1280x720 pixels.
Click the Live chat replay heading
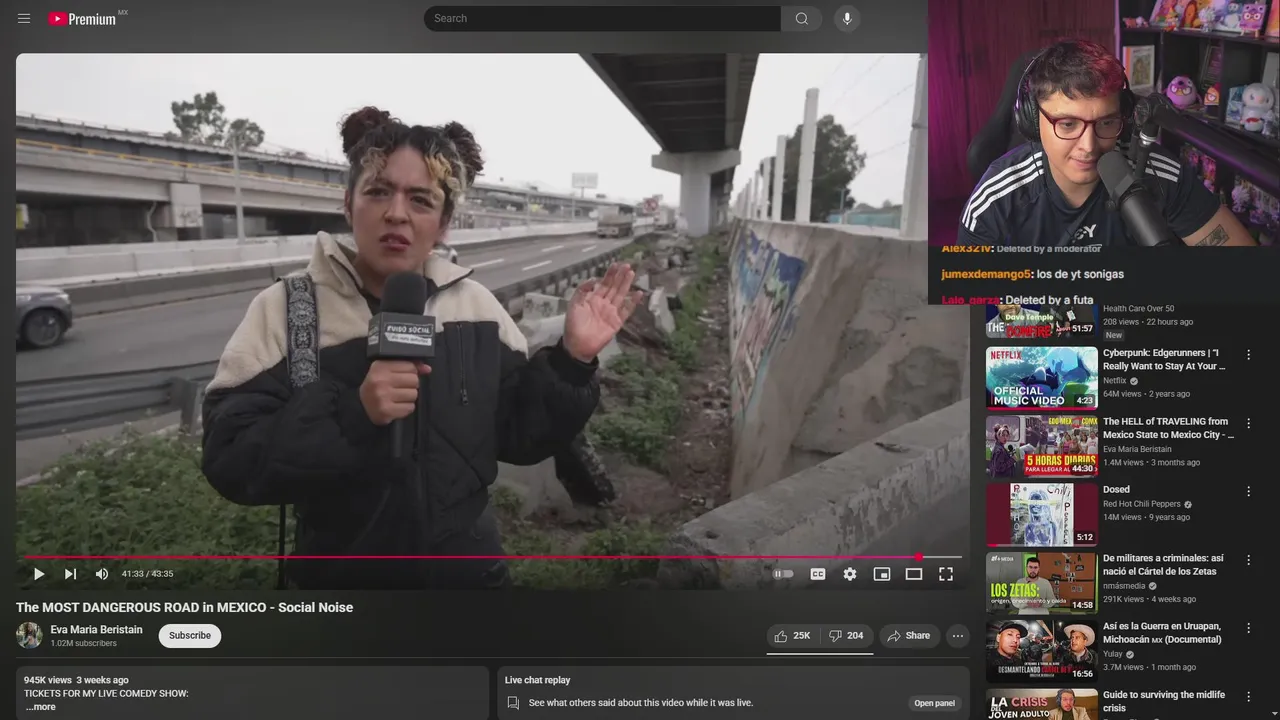(x=538, y=680)
